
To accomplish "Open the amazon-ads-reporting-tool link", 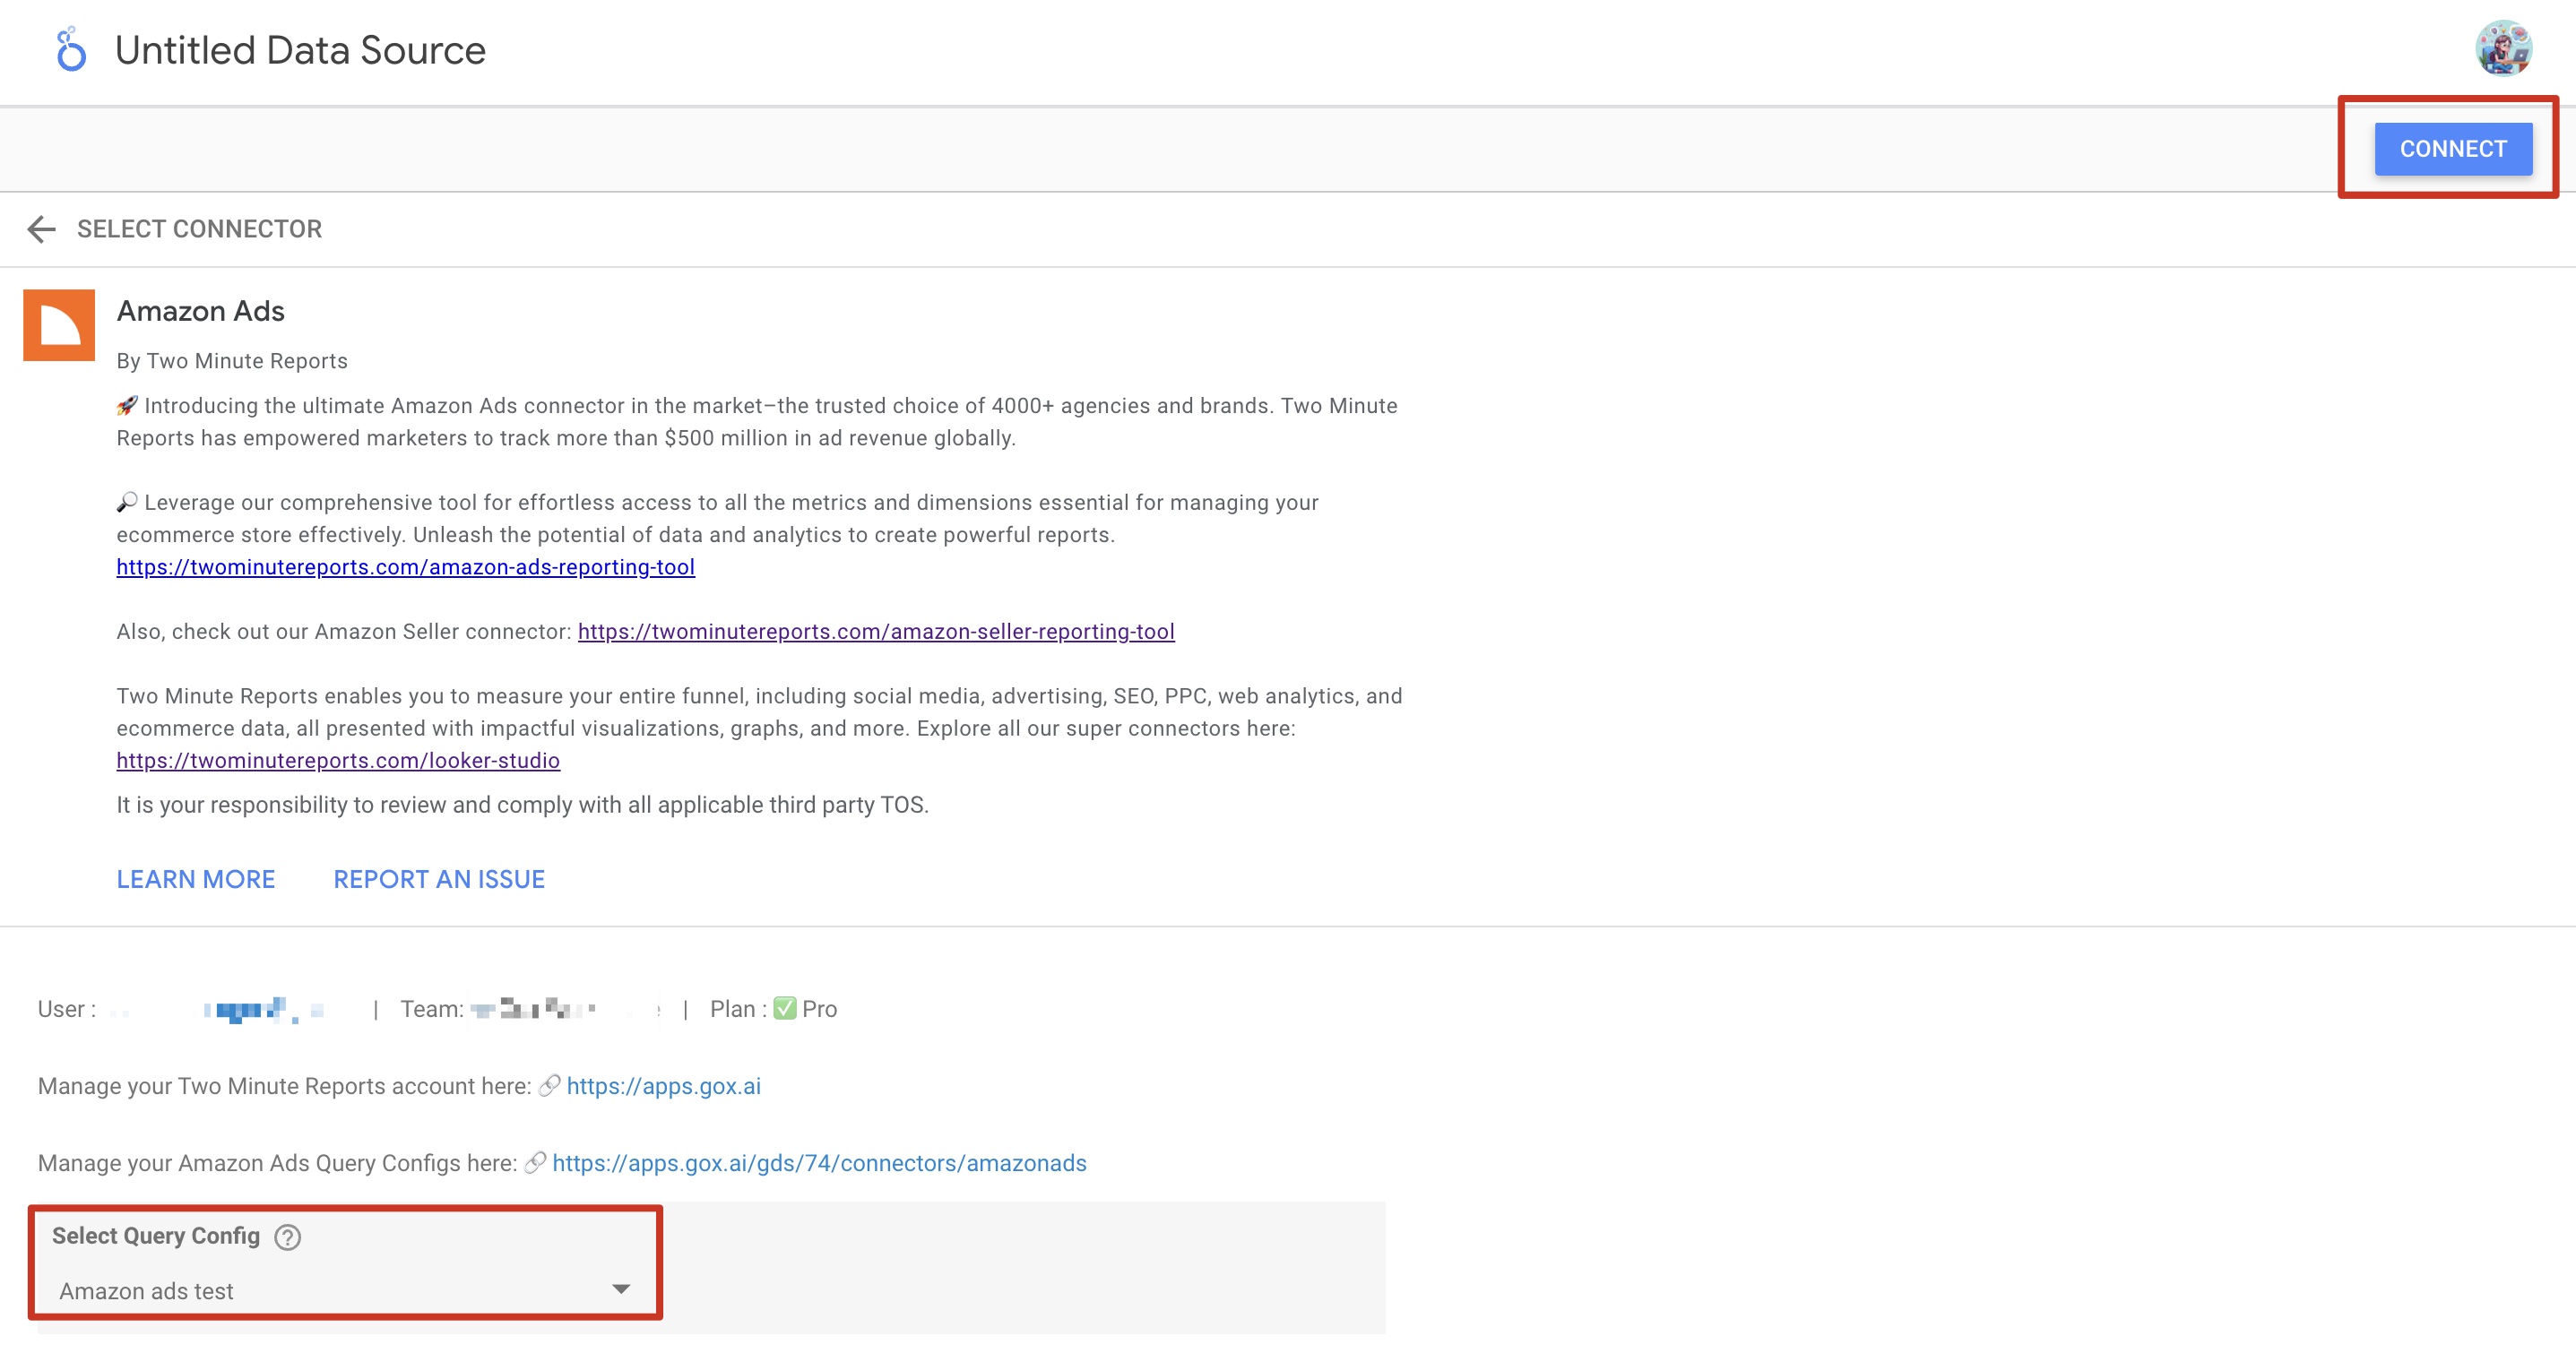I will click(x=405, y=567).
